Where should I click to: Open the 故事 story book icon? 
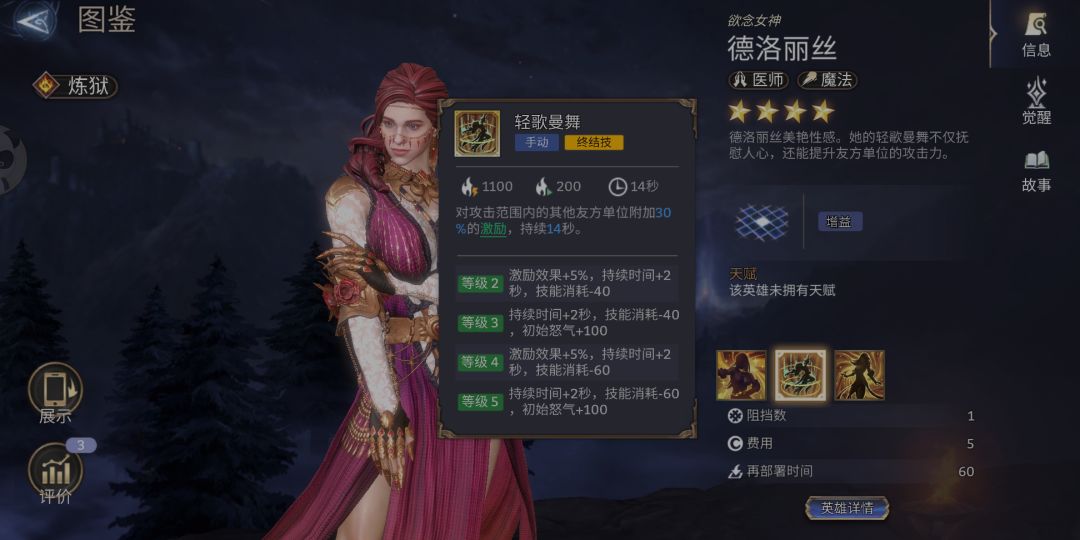click(1036, 171)
